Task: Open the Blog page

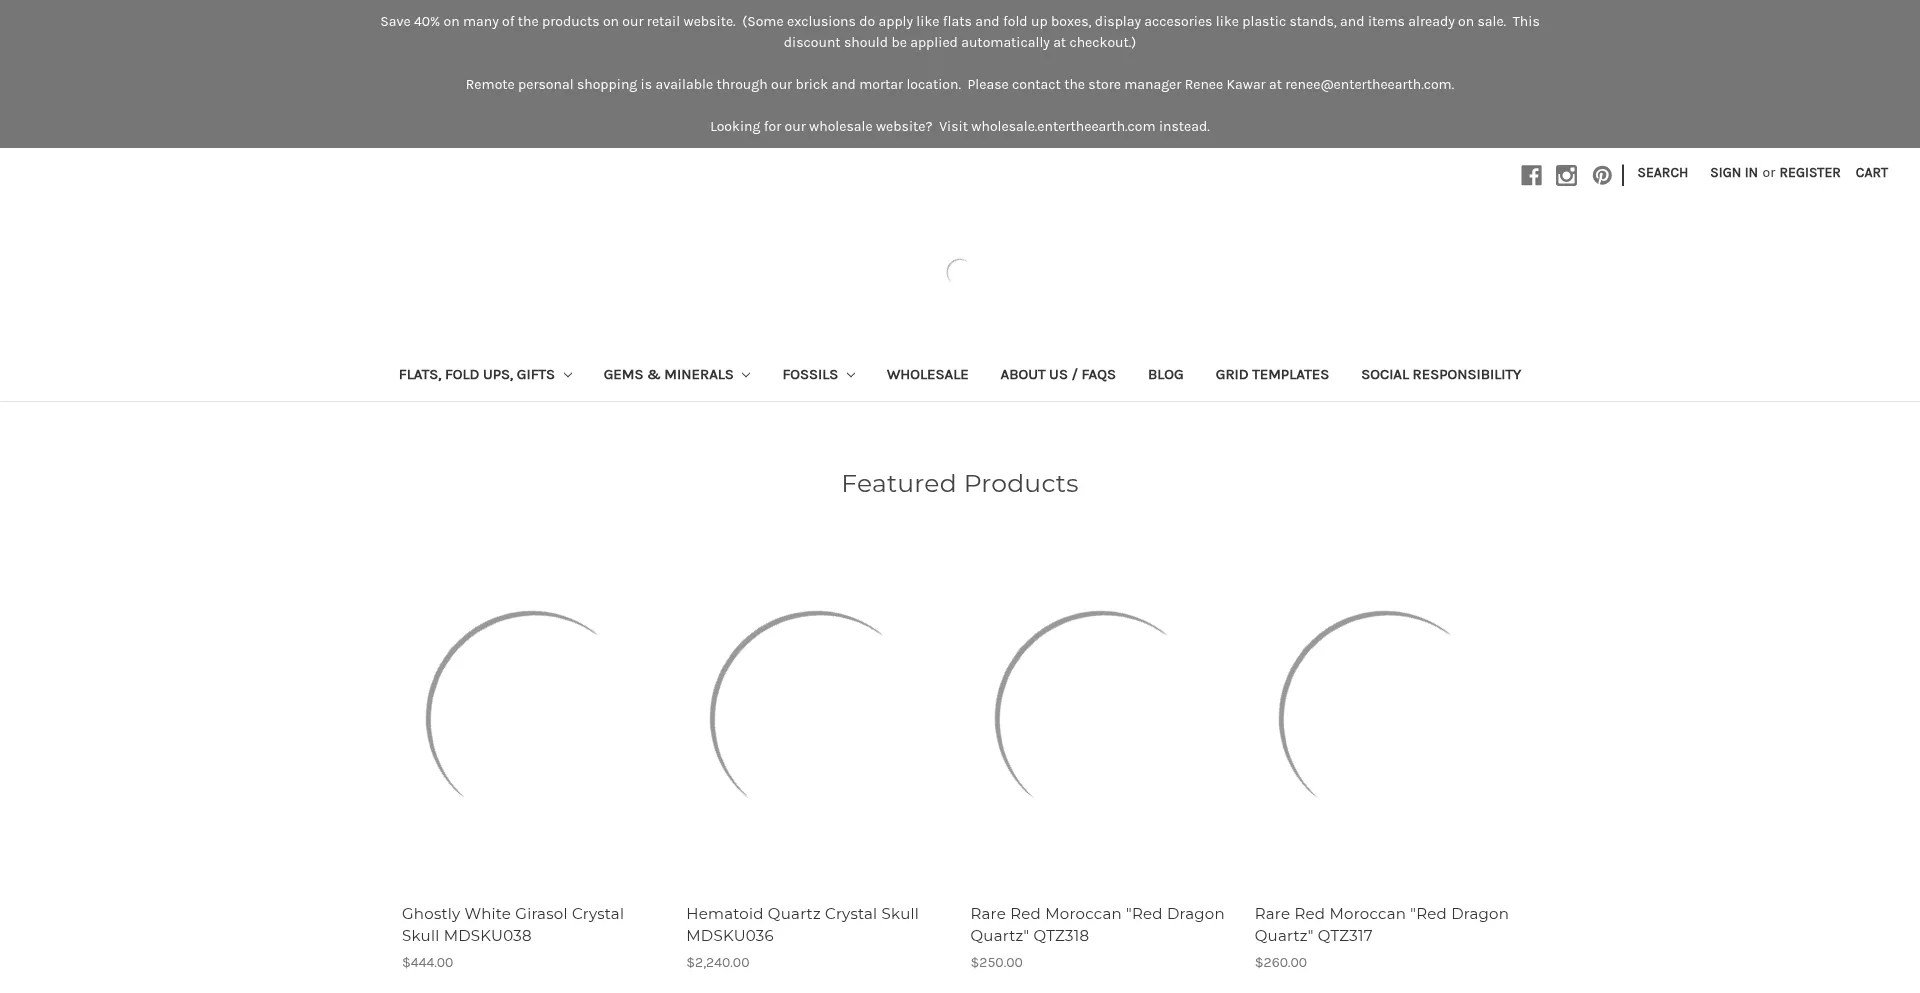Action: [x=1165, y=375]
